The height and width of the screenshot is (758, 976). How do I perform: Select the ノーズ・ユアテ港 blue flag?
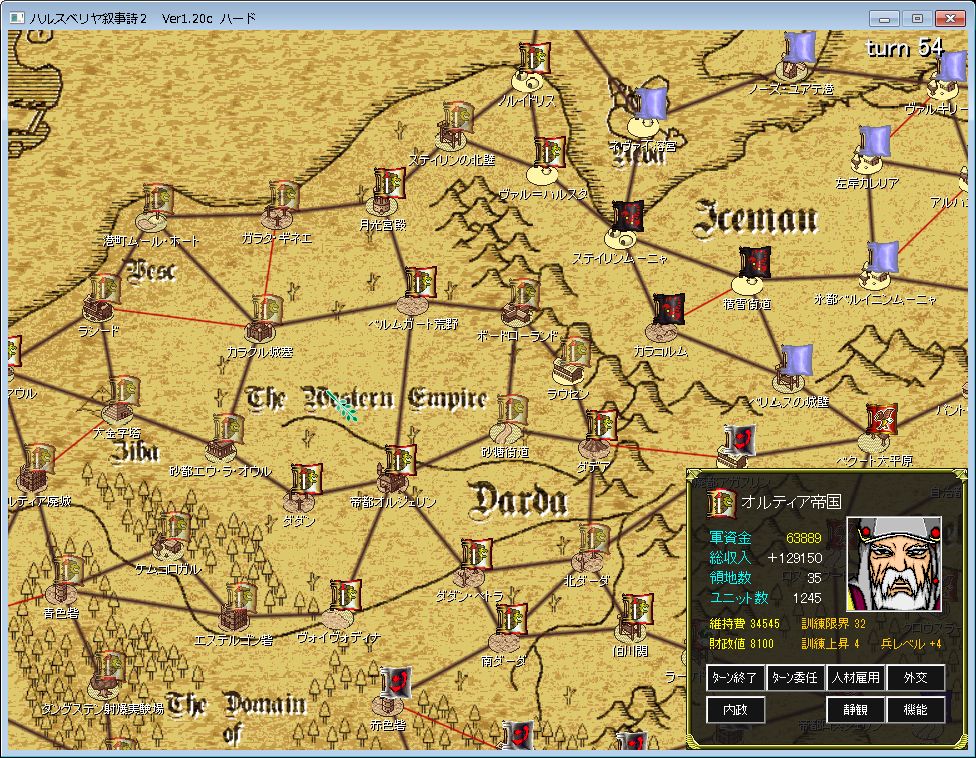point(800,47)
